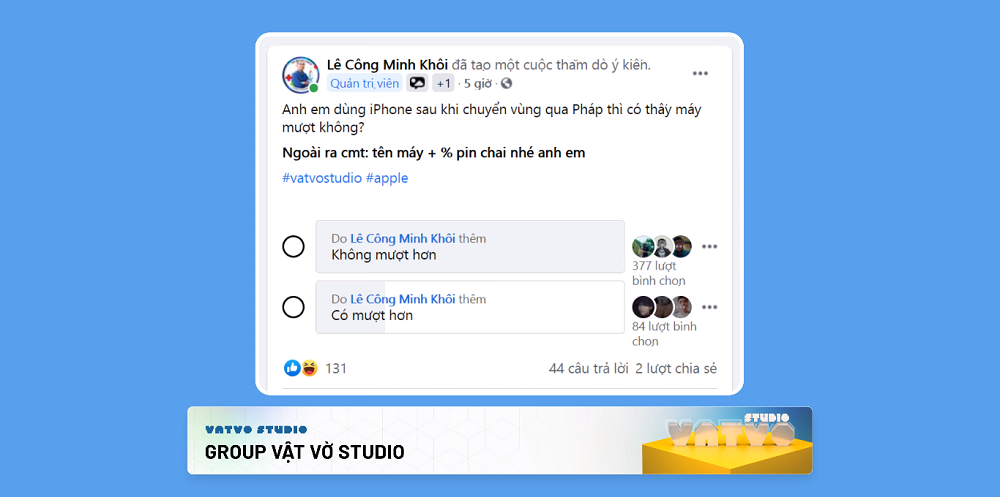Click the #apple hashtag
The image size is (1000, 497).
coord(387,178)
